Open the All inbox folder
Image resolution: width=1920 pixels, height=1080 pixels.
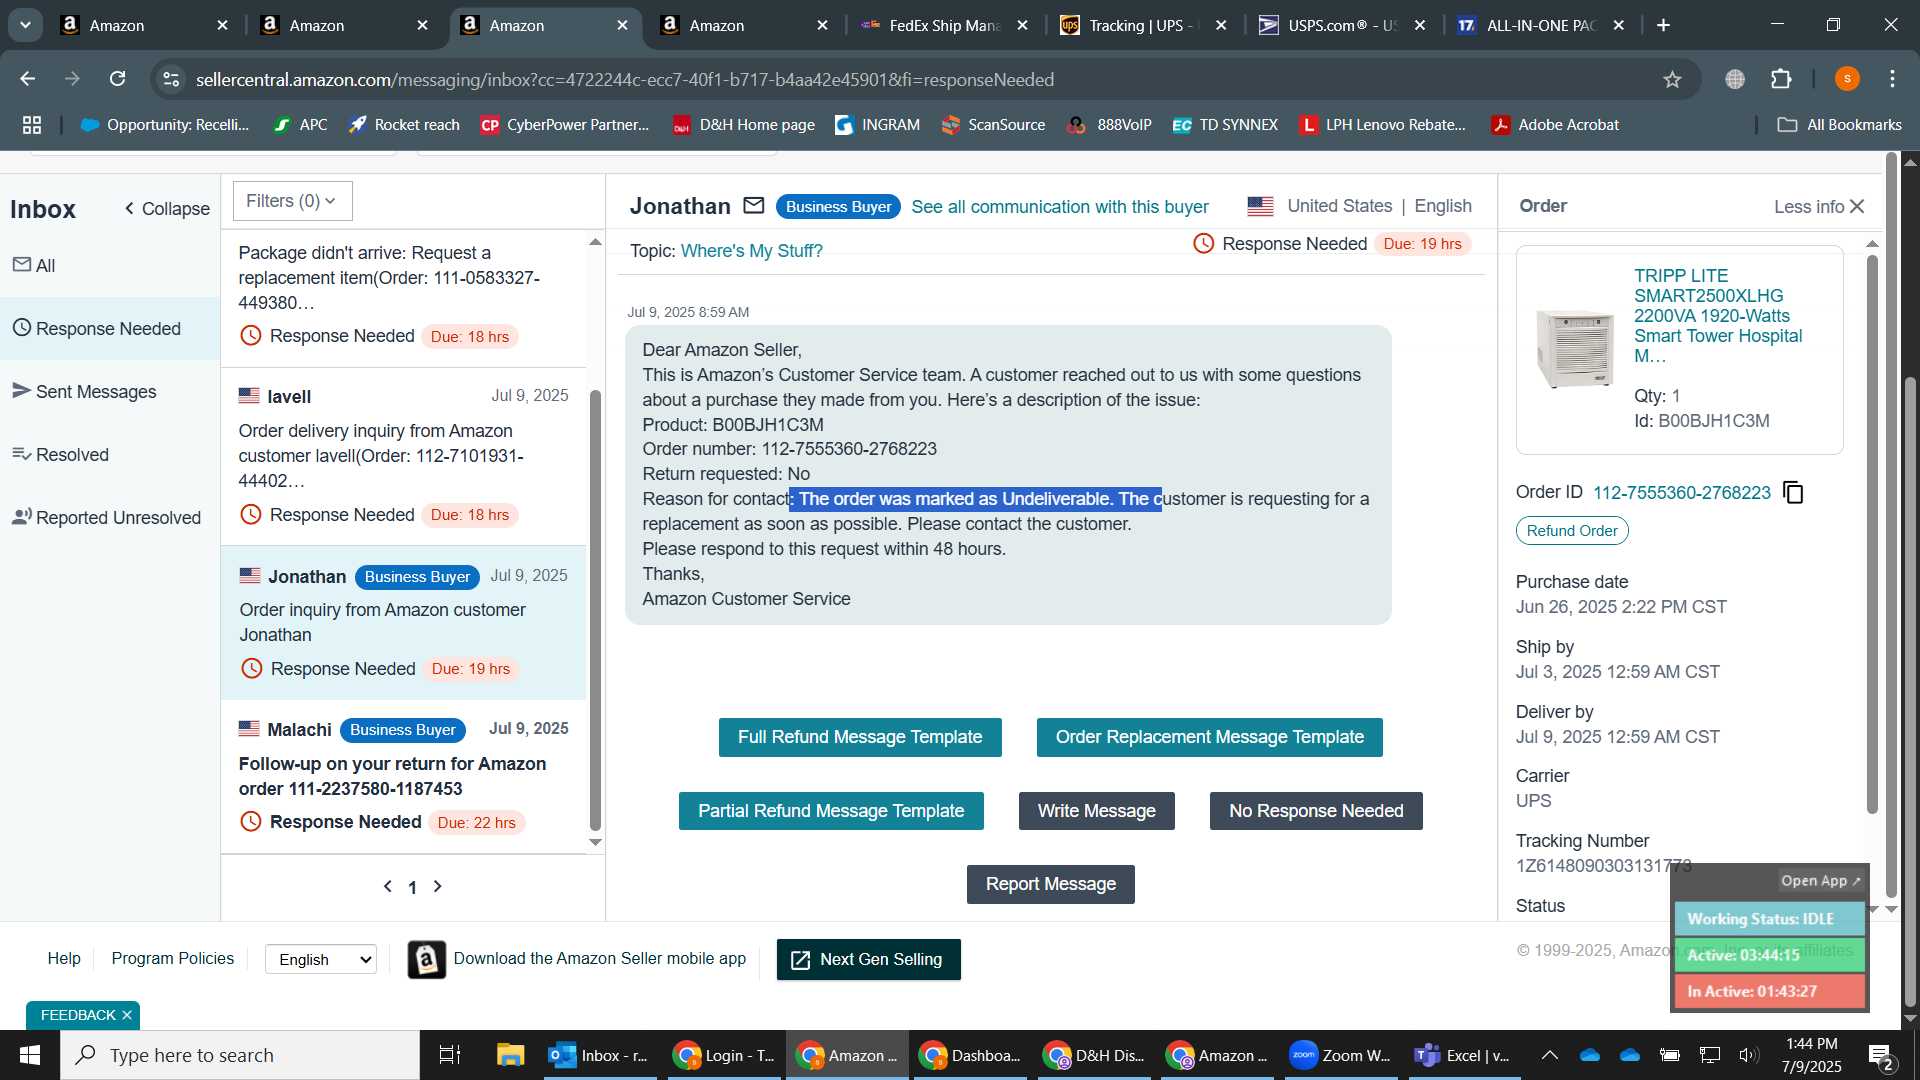coord(34,265)
